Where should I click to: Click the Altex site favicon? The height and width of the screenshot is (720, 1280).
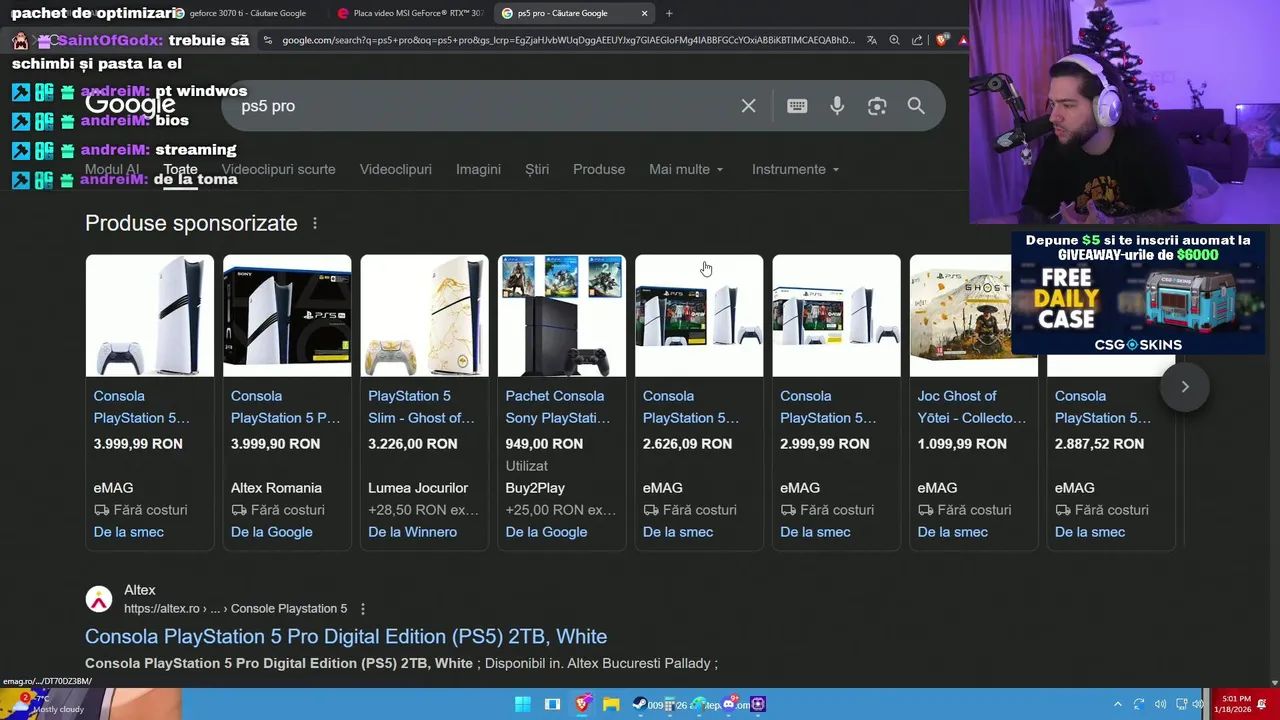(99, 599)
